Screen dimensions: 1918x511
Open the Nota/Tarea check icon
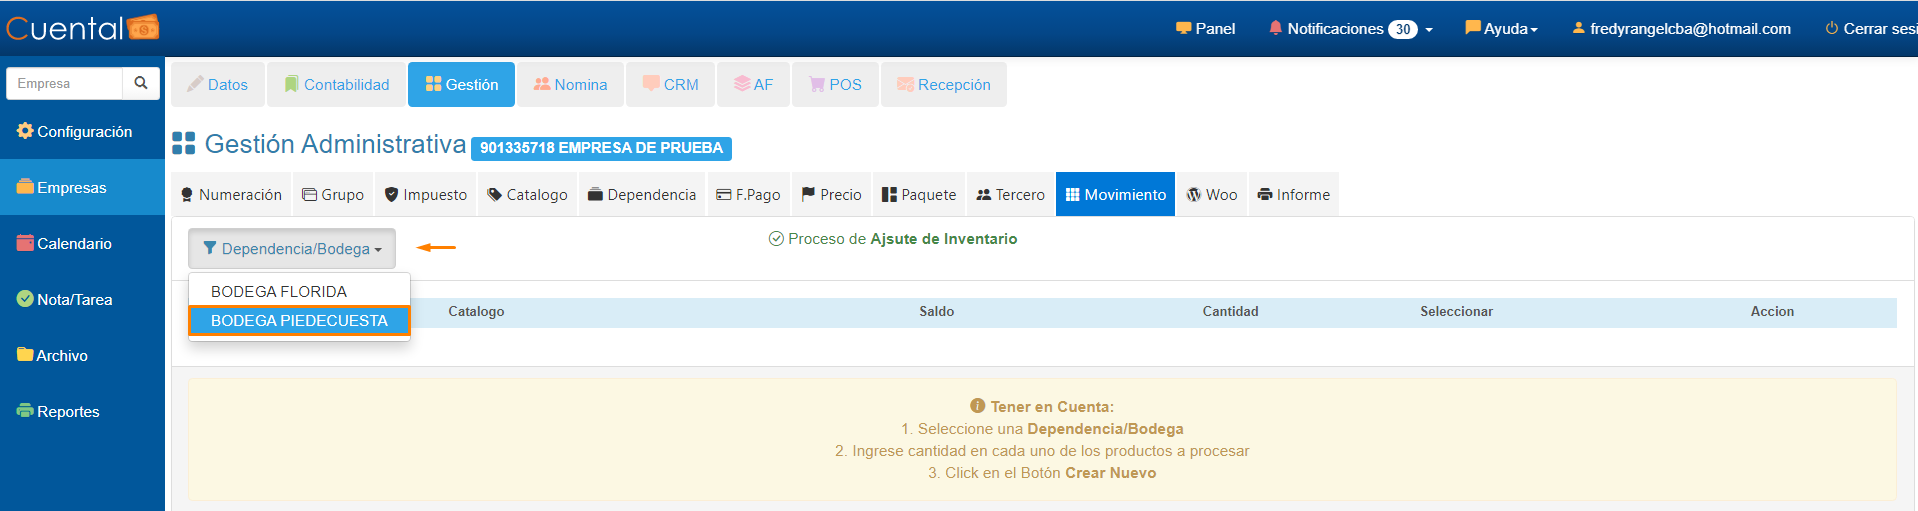tap(25, 299)
